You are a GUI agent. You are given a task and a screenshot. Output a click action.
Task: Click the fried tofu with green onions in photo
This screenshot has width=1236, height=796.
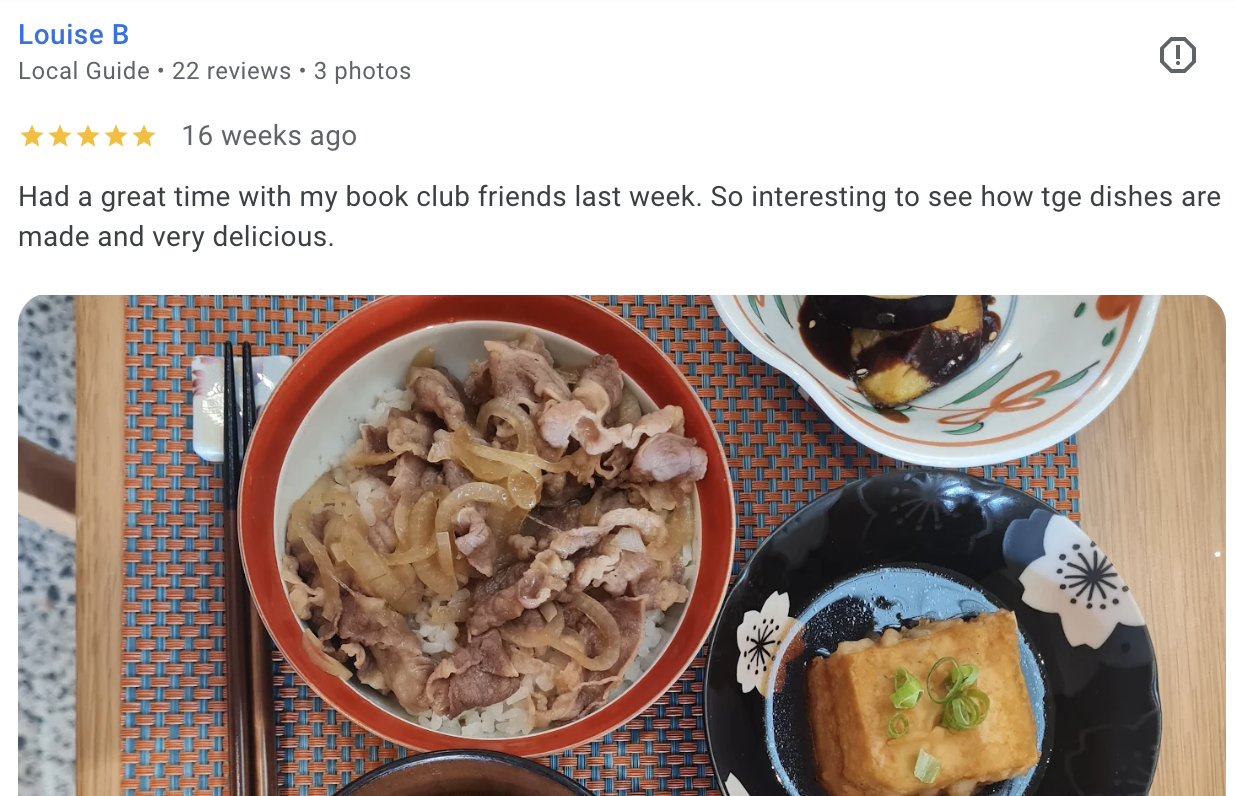click(922, 701)
